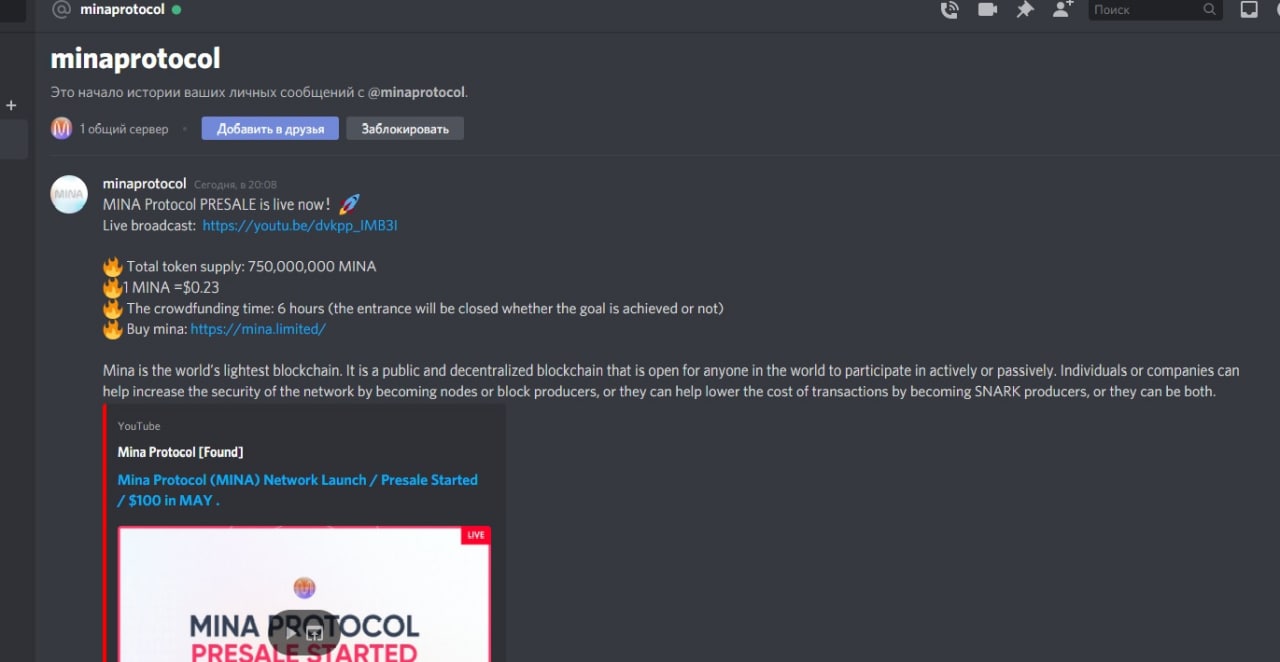Open pinned messages
This screenshot has height=662, width=1280.
coord(1025,10)
